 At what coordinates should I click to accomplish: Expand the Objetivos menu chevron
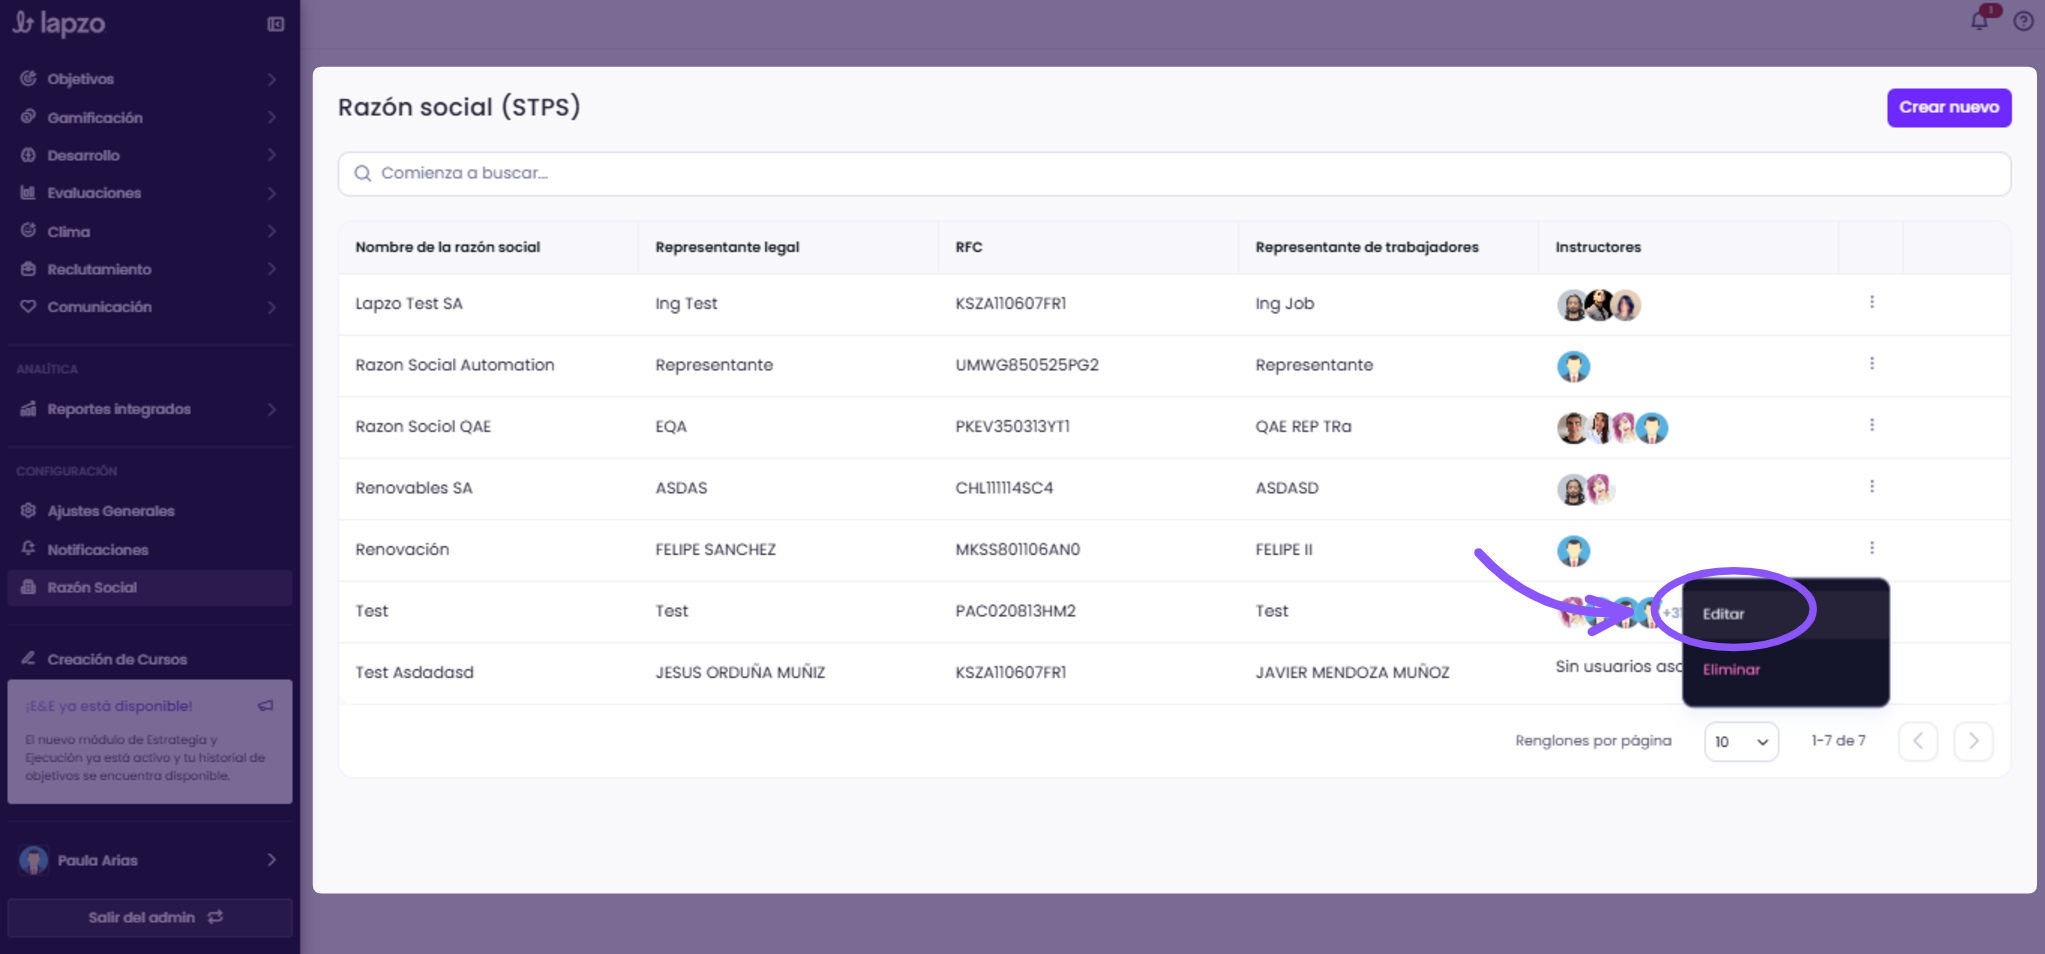coord(272,79)
